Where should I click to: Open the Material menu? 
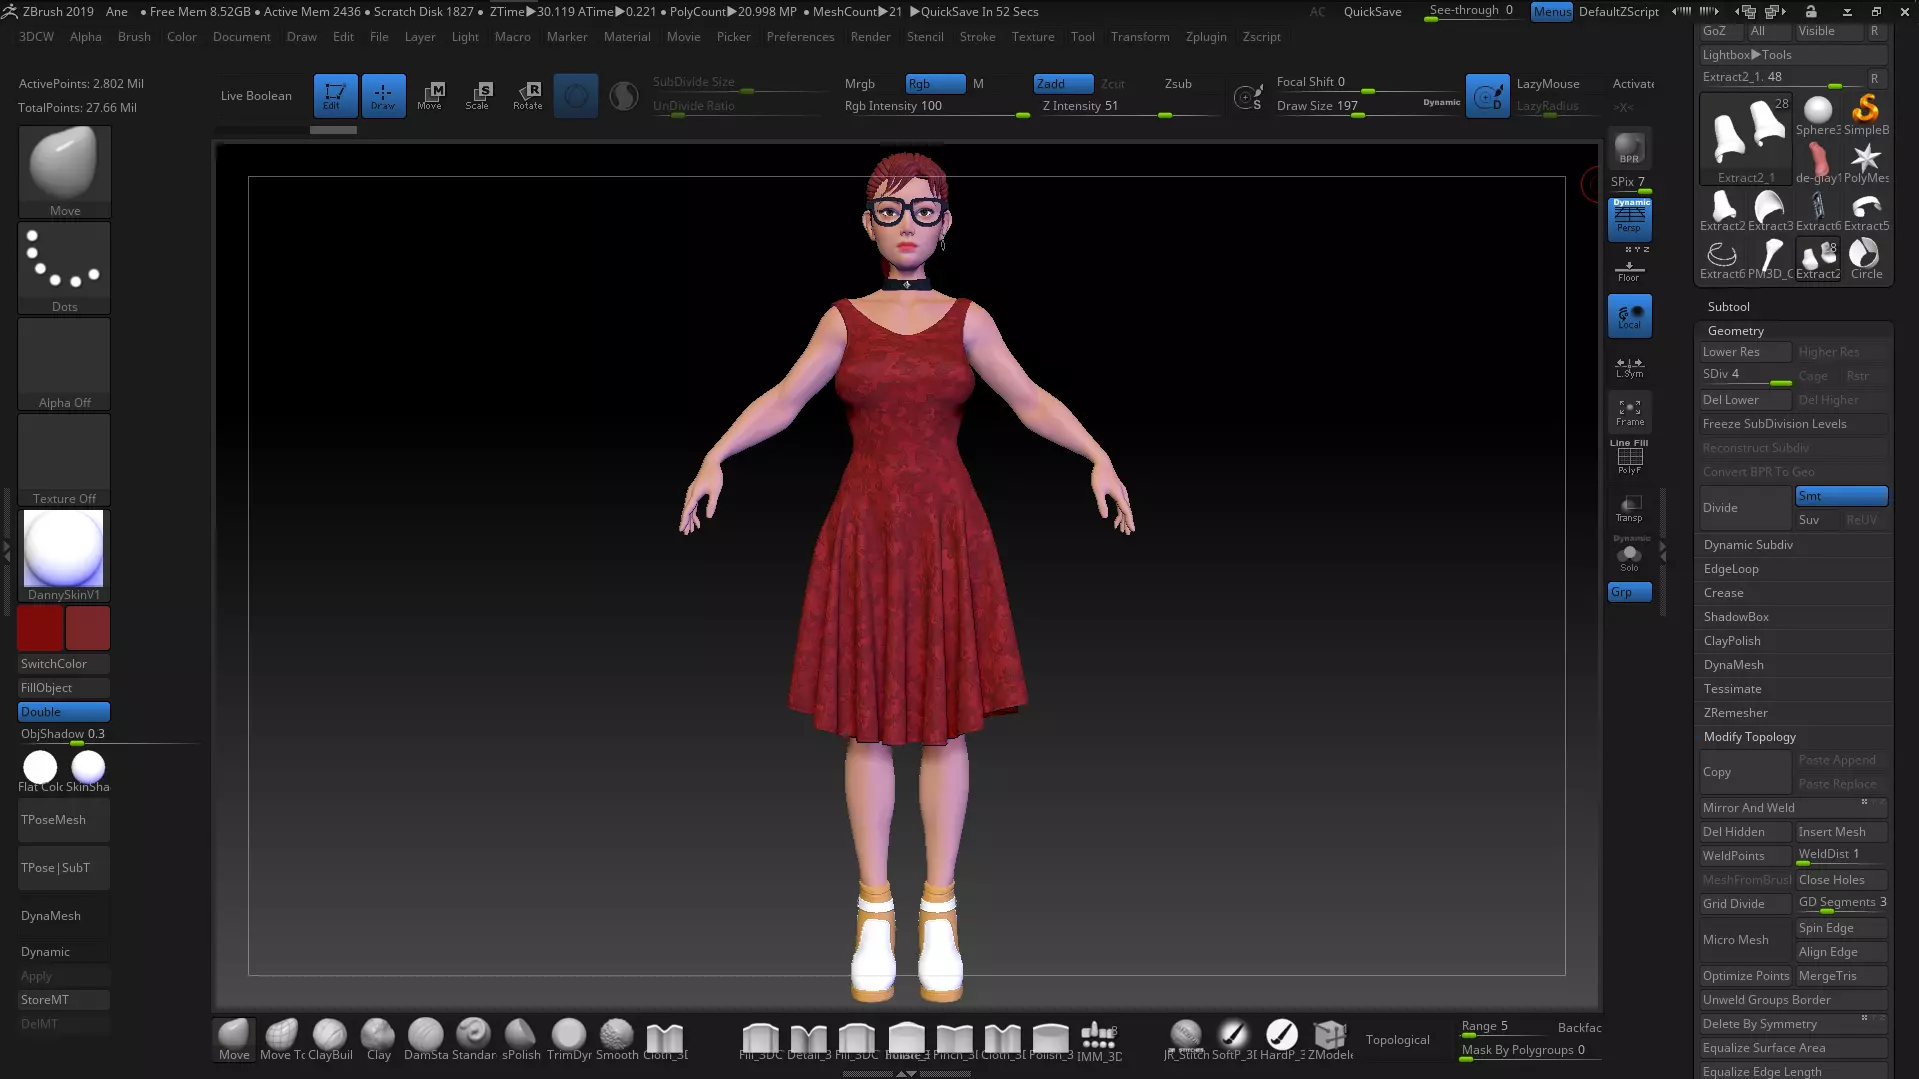pyautogui.click(x=627, y=37)
